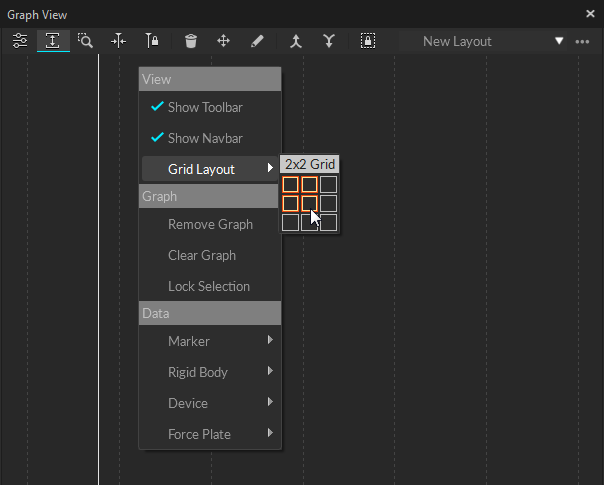Select the pencil draw tool

click(257, 41)
